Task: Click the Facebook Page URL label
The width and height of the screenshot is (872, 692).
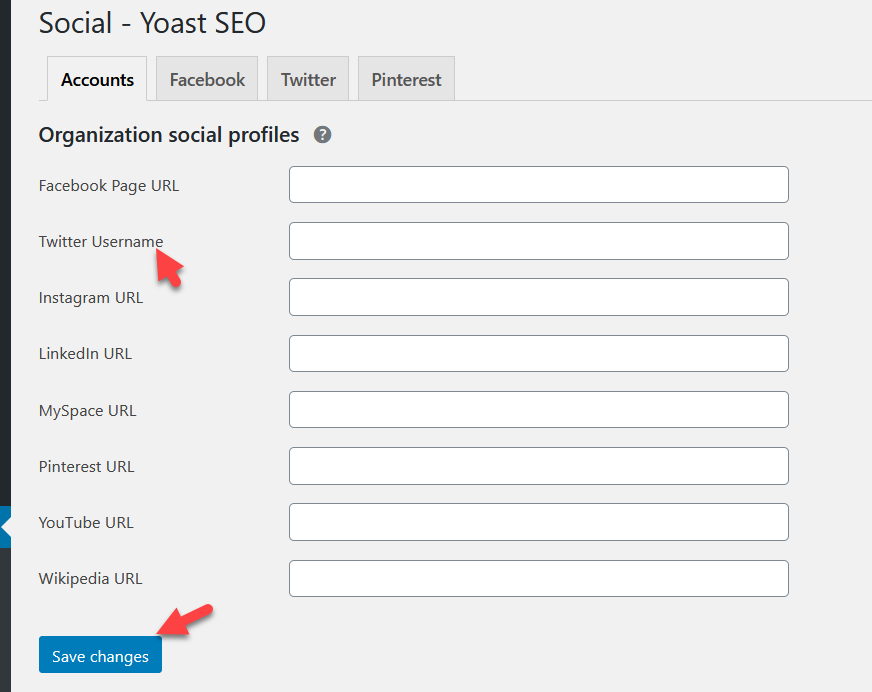Action: [108, 185]
